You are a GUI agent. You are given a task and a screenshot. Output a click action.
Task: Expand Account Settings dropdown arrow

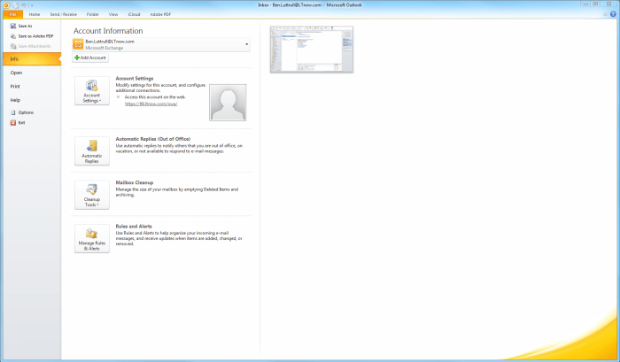pyautogui.click(x=100, y=101)
